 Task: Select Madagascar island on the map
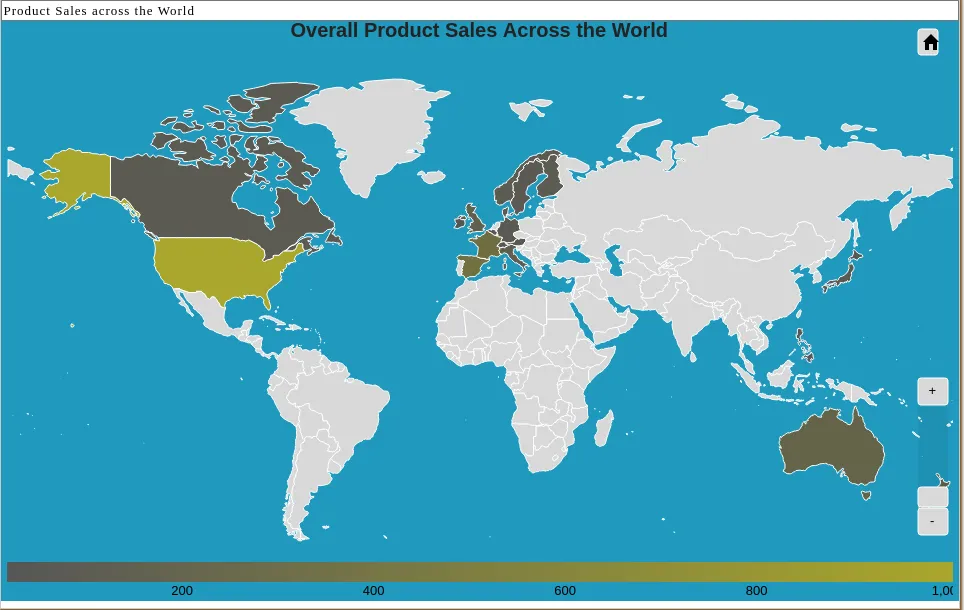[603, 429]
